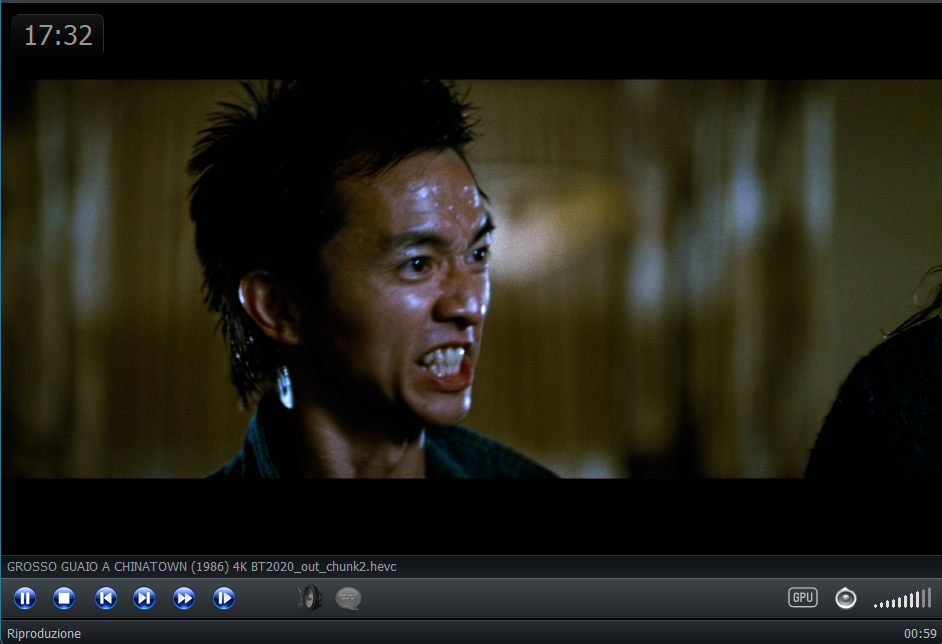
Task: Increase speed with the fast-forward button
Action: (184, 598)
